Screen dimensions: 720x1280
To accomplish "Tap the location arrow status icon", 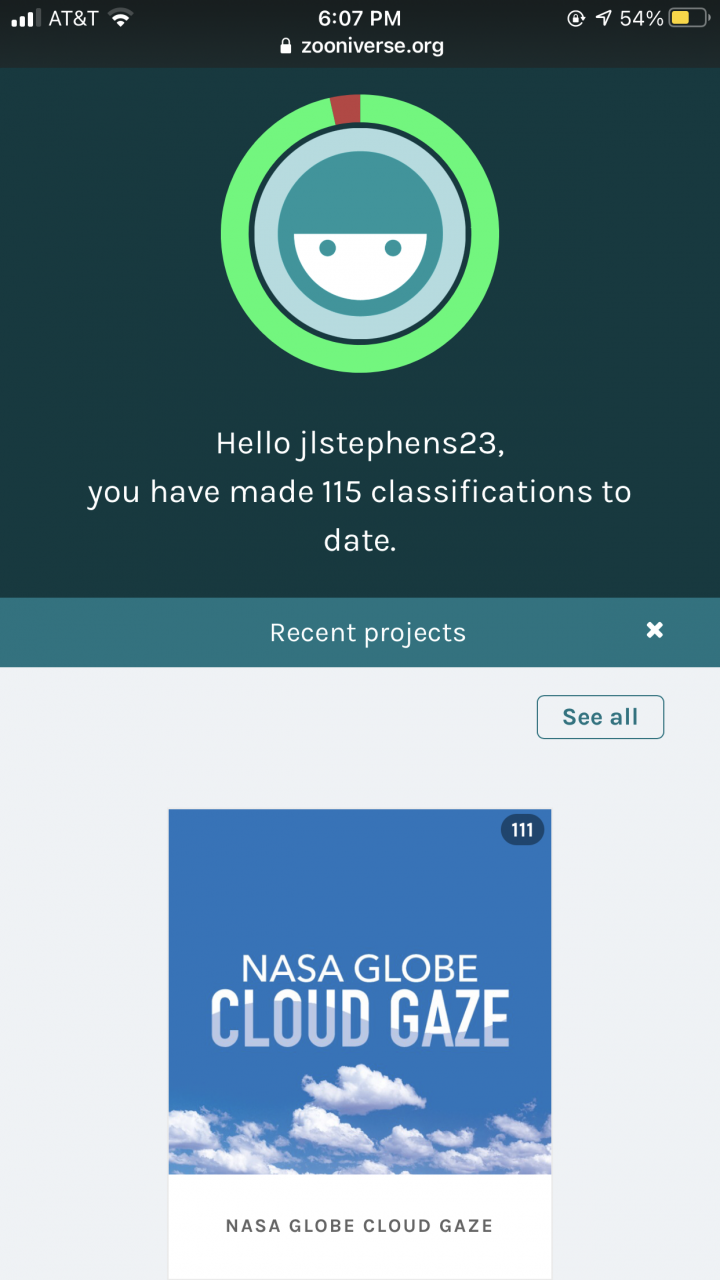I will pos(603,18).
